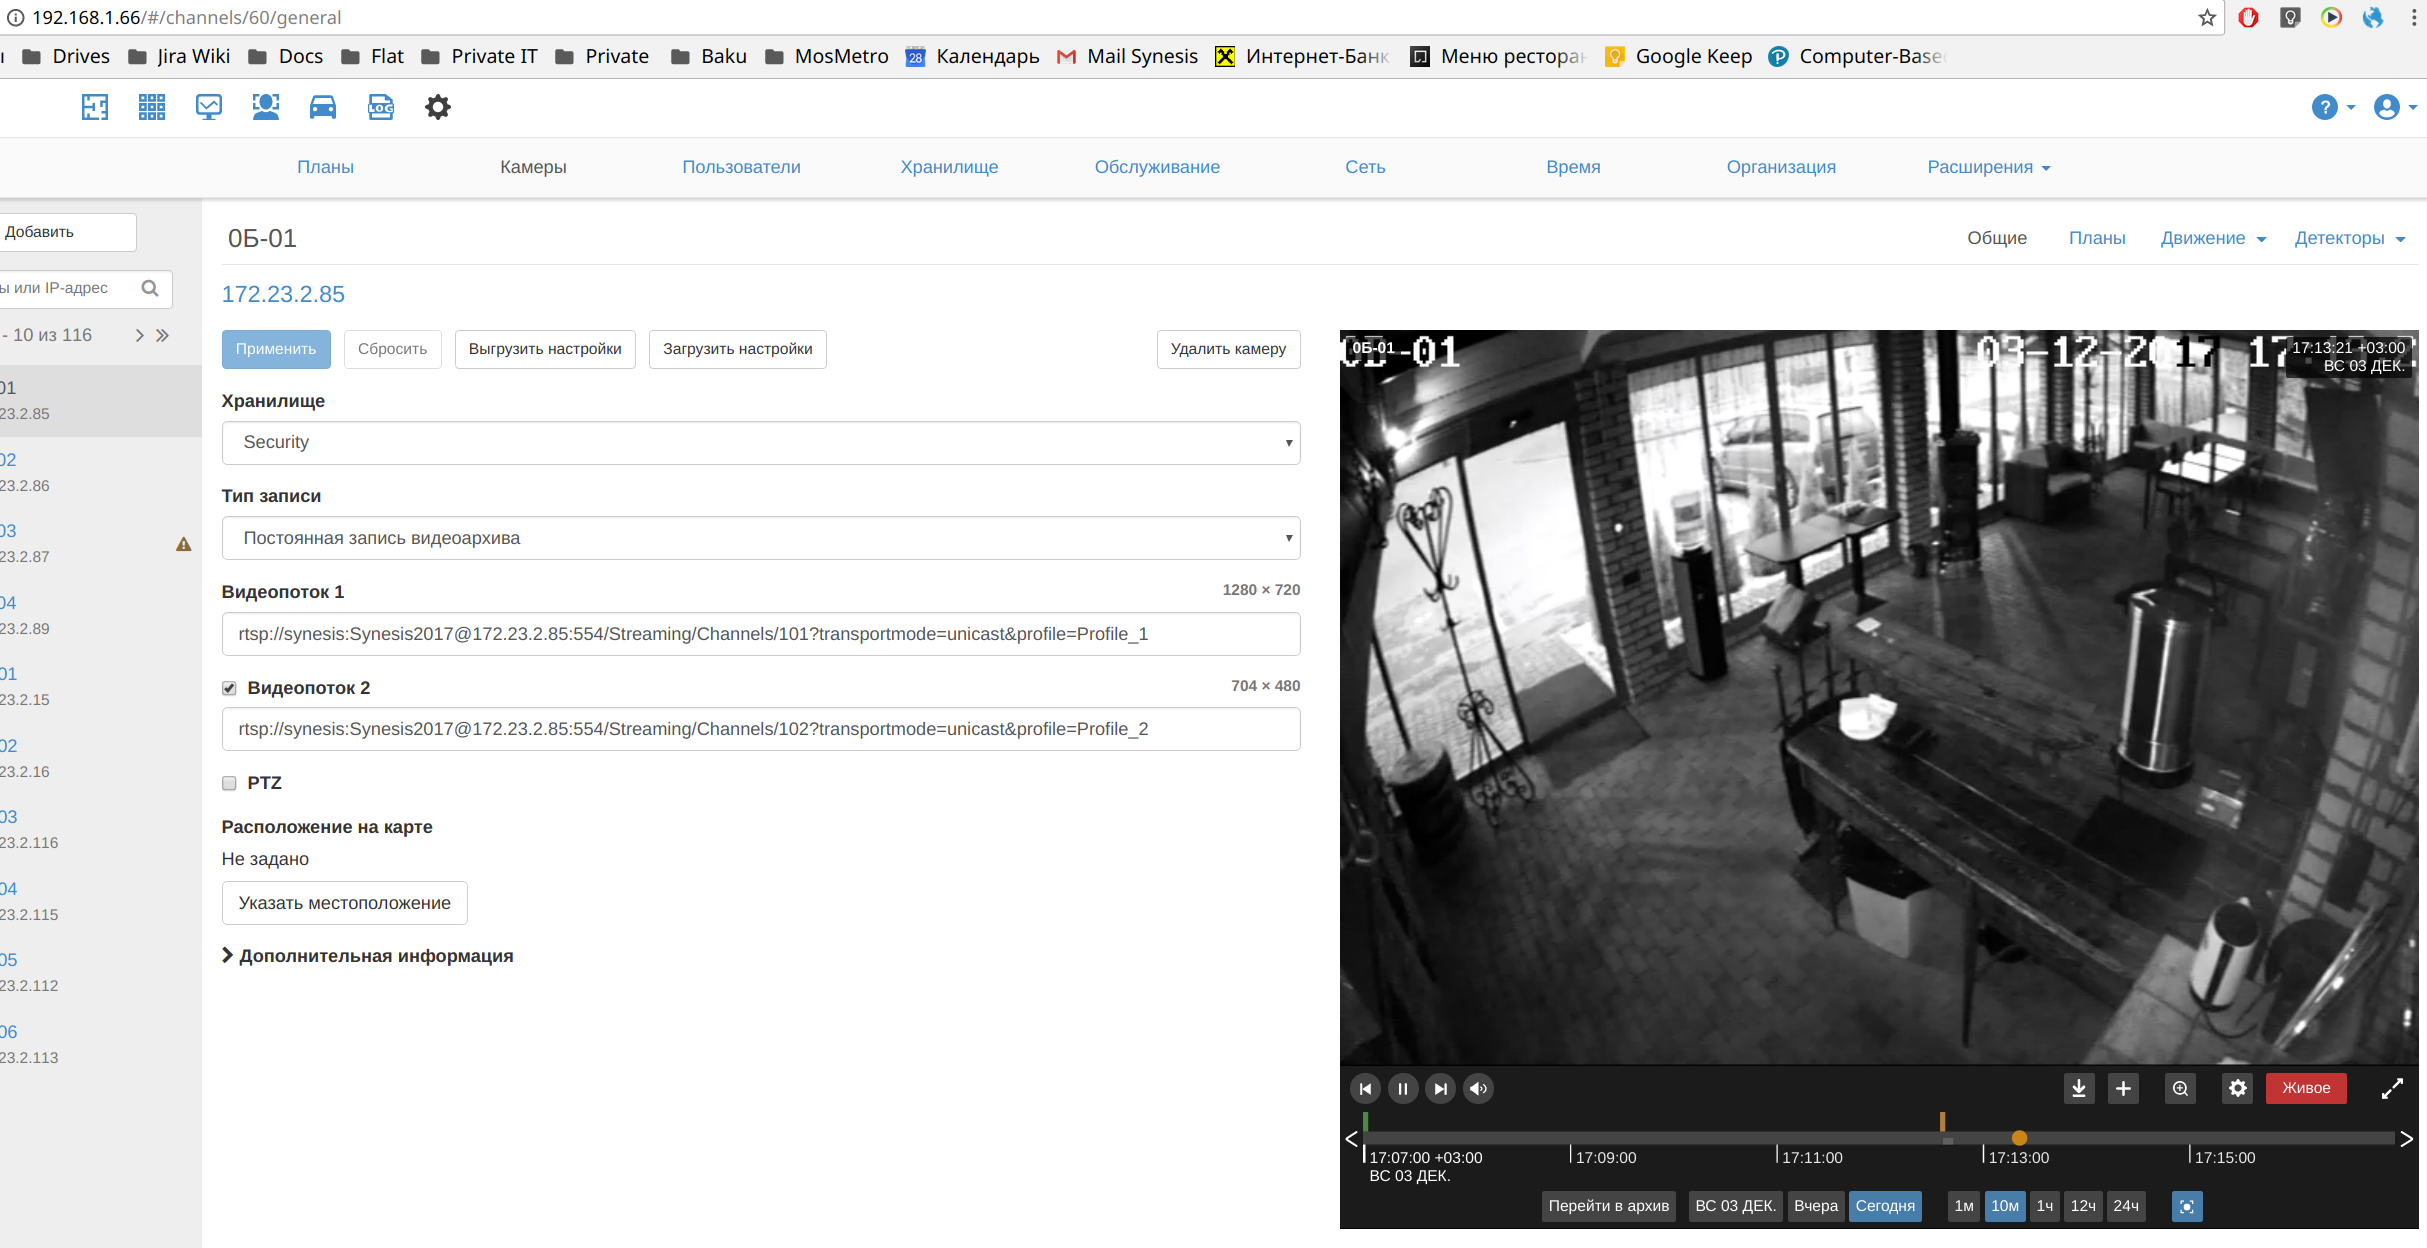
Task: Set timeline scale to 24ч
Action: pyautogui.click(x=2125, y=1206)
